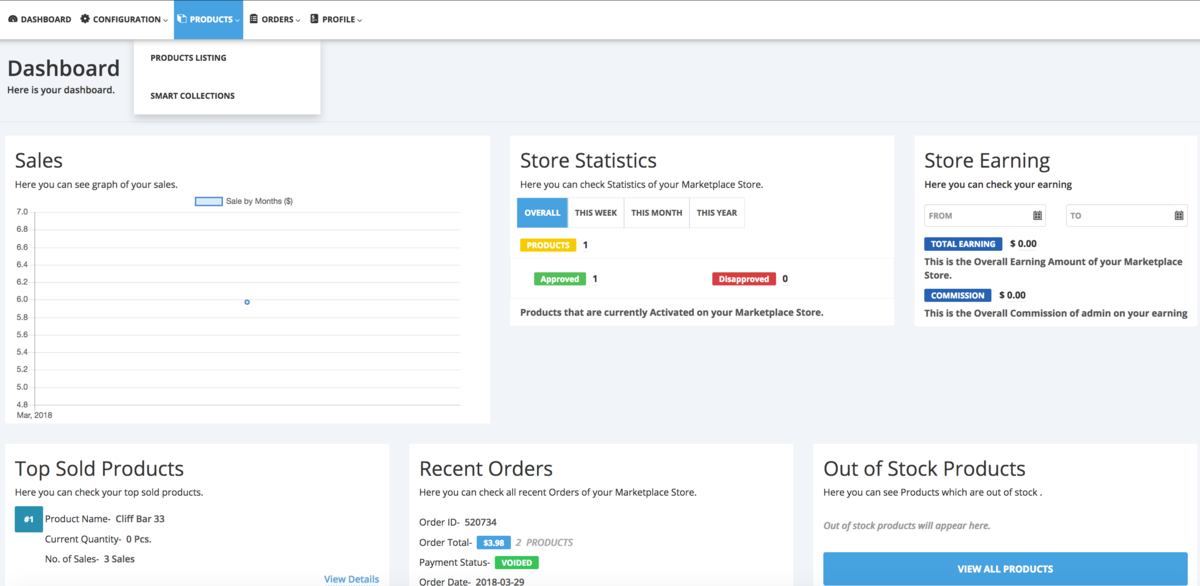The height and width of the screenshot is (586, 1200).
Task: Click the Products tag icon
Action: tap(182, 19)
